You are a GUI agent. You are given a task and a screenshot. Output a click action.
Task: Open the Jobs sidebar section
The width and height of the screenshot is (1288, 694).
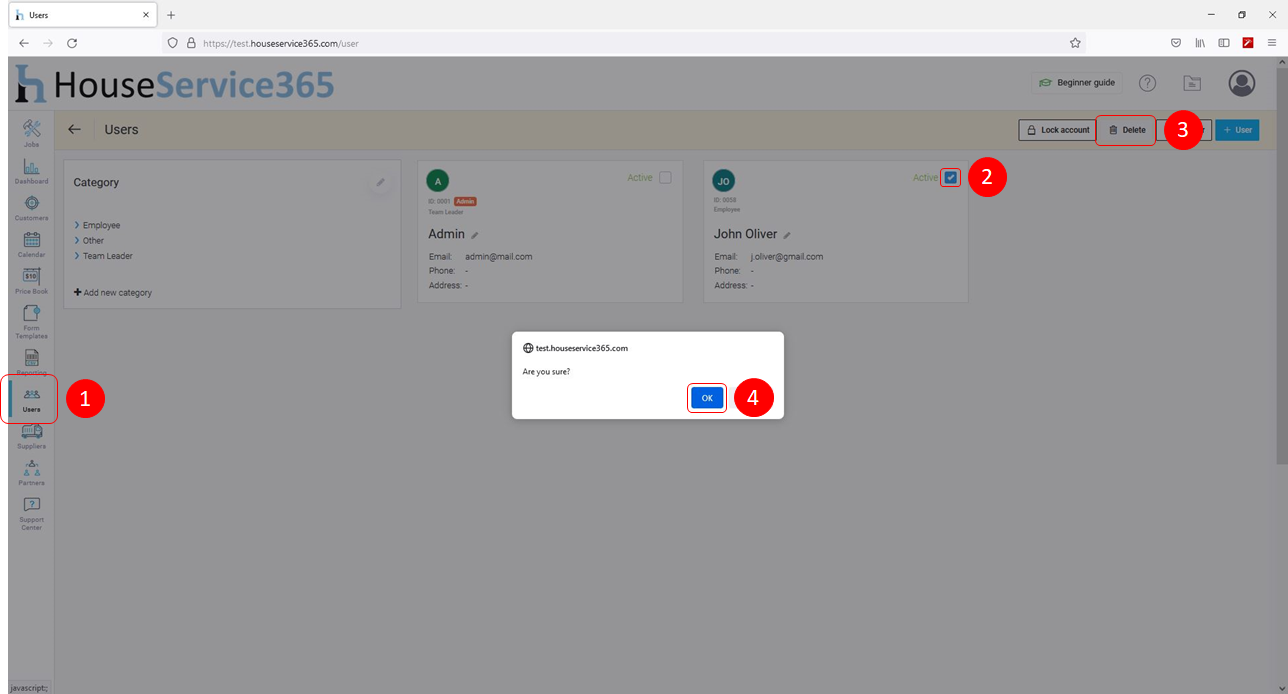31,133
